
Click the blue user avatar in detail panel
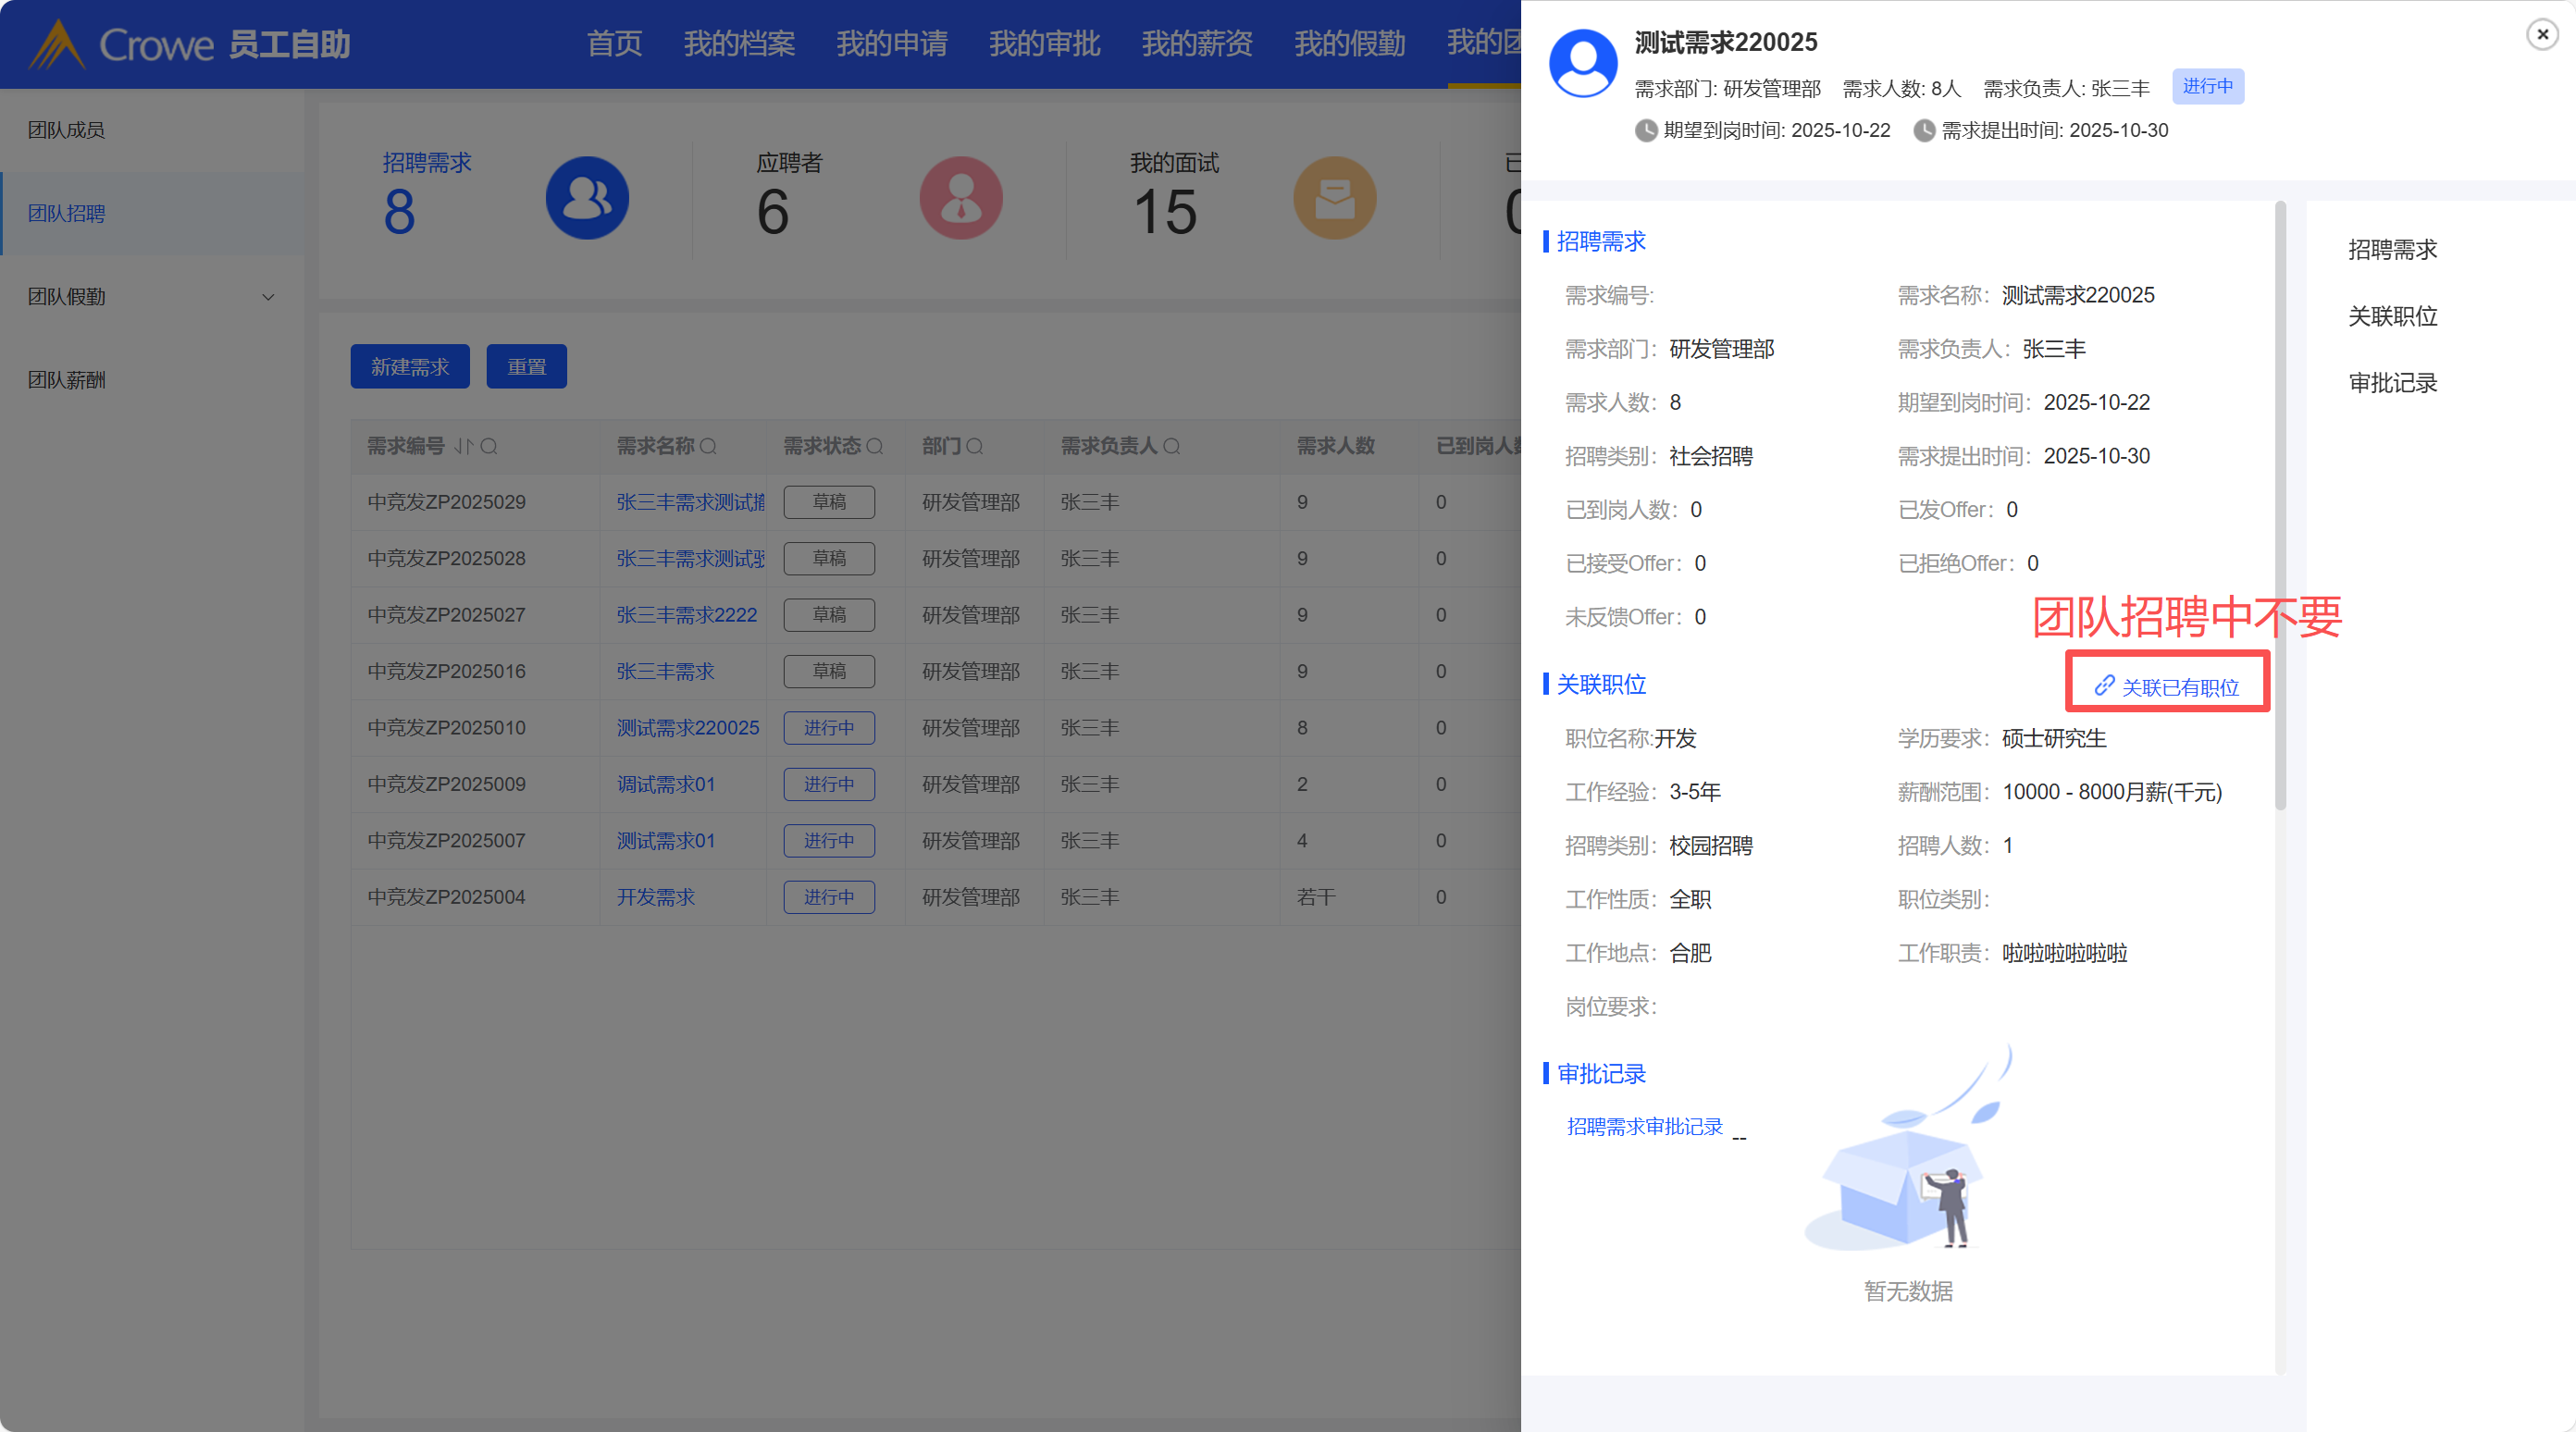[x=1583, y=64]
